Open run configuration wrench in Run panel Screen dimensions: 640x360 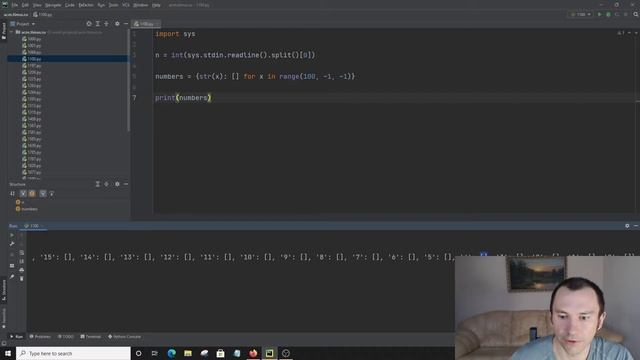(x=12, y=244)
